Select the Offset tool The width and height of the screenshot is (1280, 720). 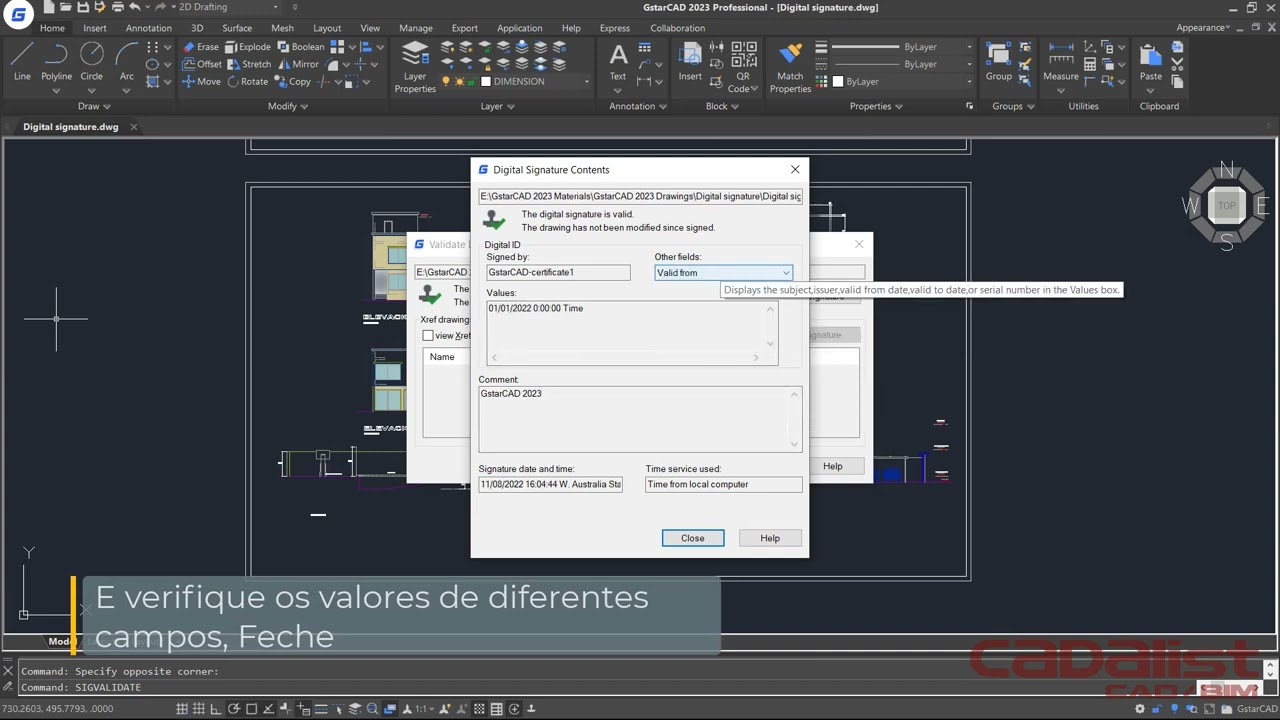coord(202,64)
